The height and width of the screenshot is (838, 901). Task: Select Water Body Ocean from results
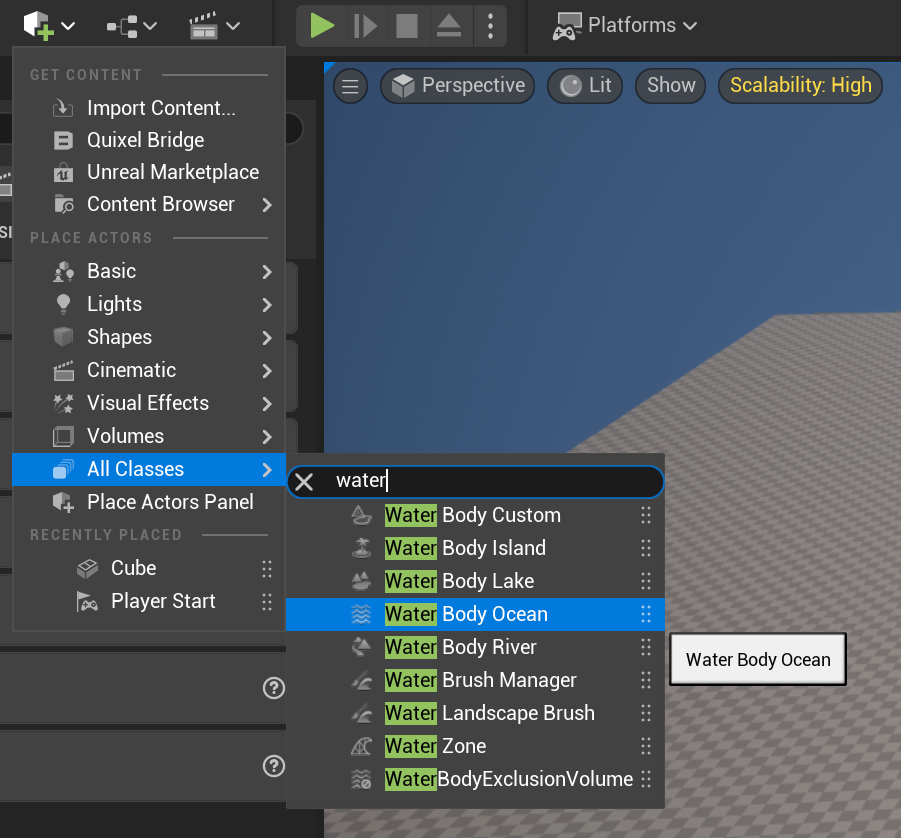pos(475,614)
